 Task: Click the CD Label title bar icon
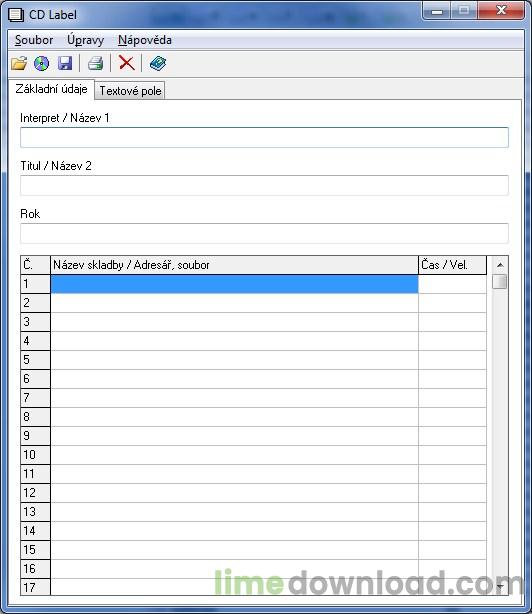point(16,15)
